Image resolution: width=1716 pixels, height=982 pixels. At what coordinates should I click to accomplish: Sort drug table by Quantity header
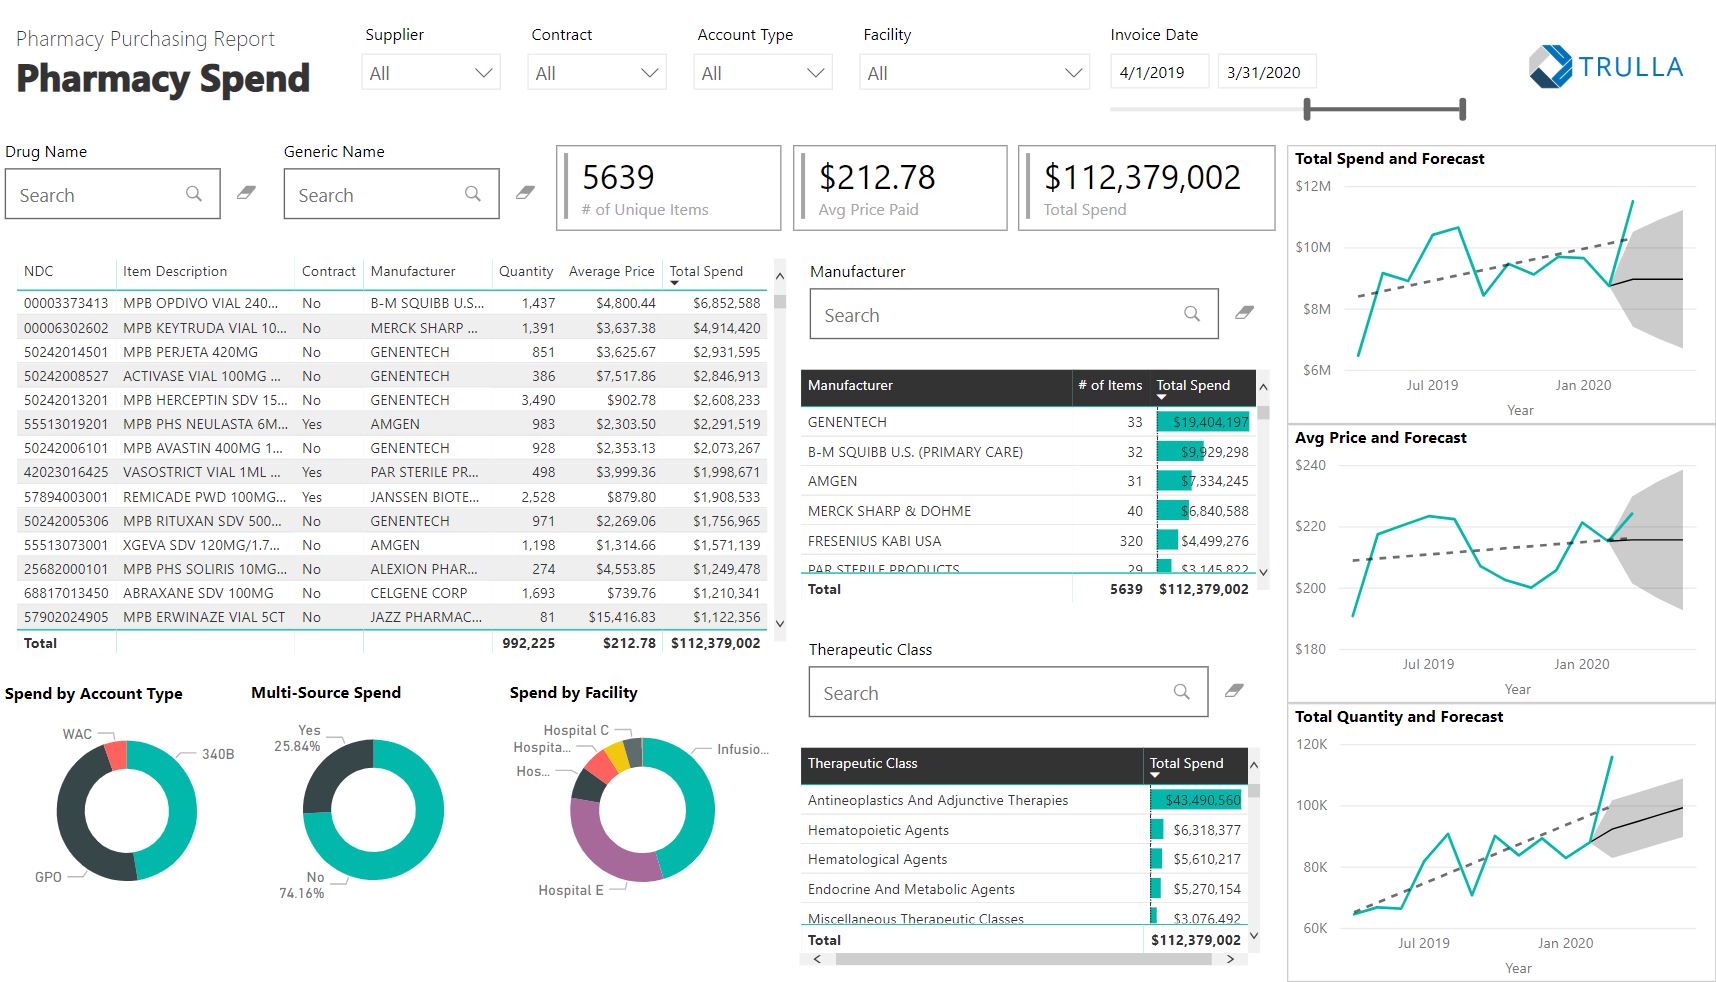526,271
